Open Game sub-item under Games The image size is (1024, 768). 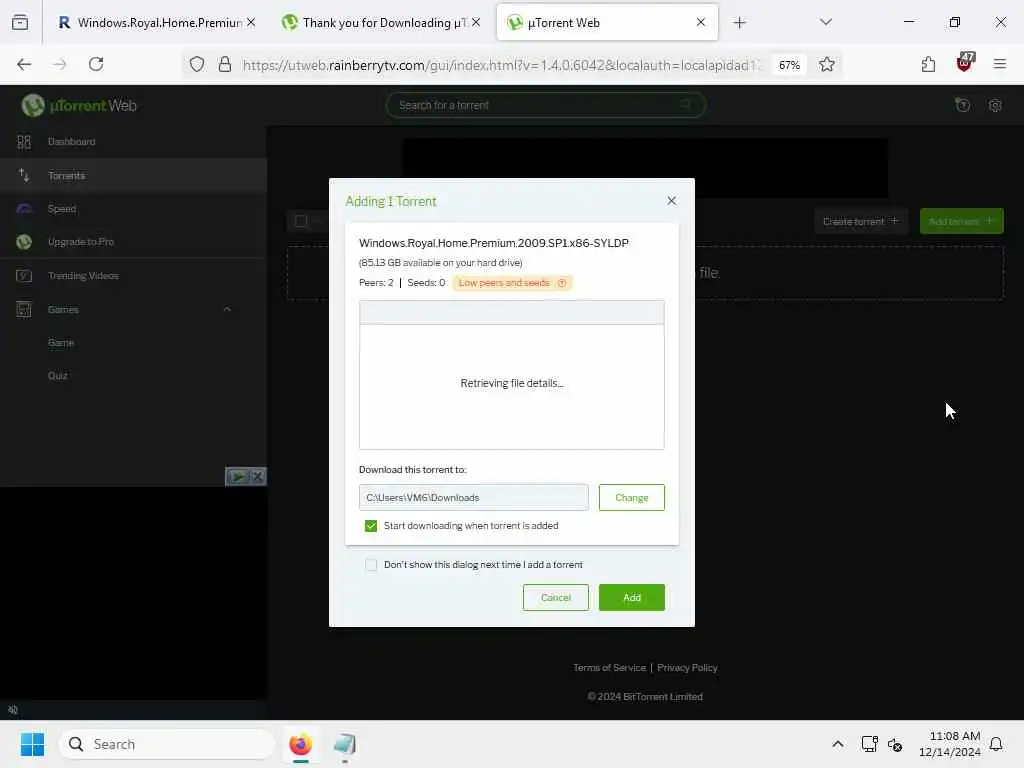(x=61, y=343)
